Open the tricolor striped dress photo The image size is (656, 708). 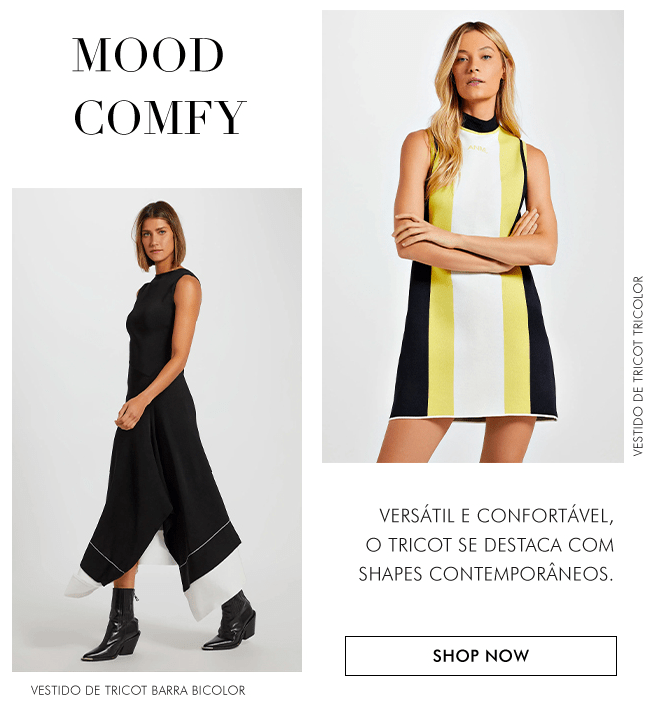pos(473,236)
